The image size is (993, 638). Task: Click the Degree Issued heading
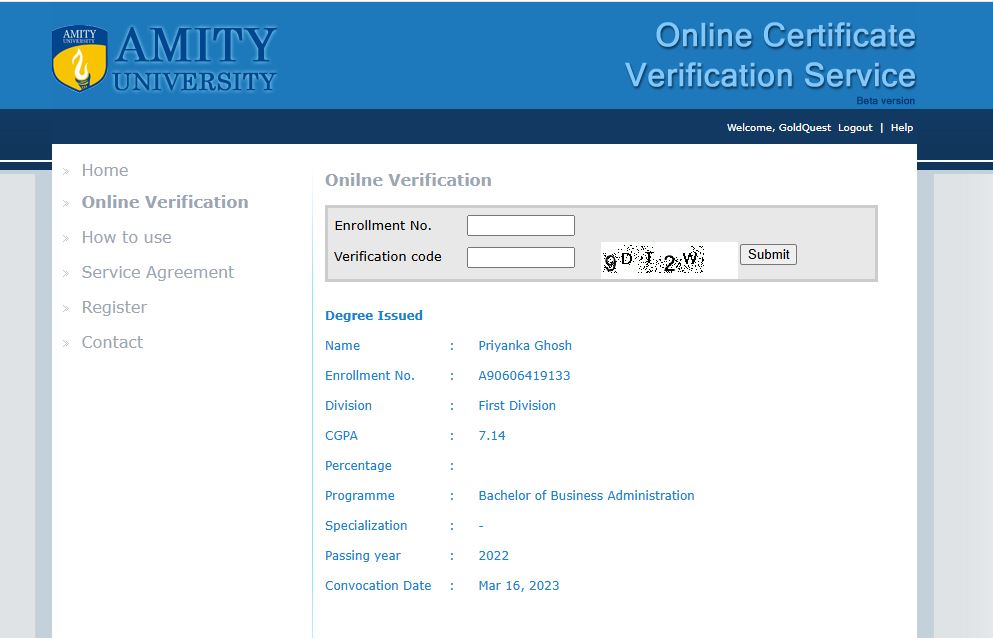pyautogui.click(x=374, y=316)
